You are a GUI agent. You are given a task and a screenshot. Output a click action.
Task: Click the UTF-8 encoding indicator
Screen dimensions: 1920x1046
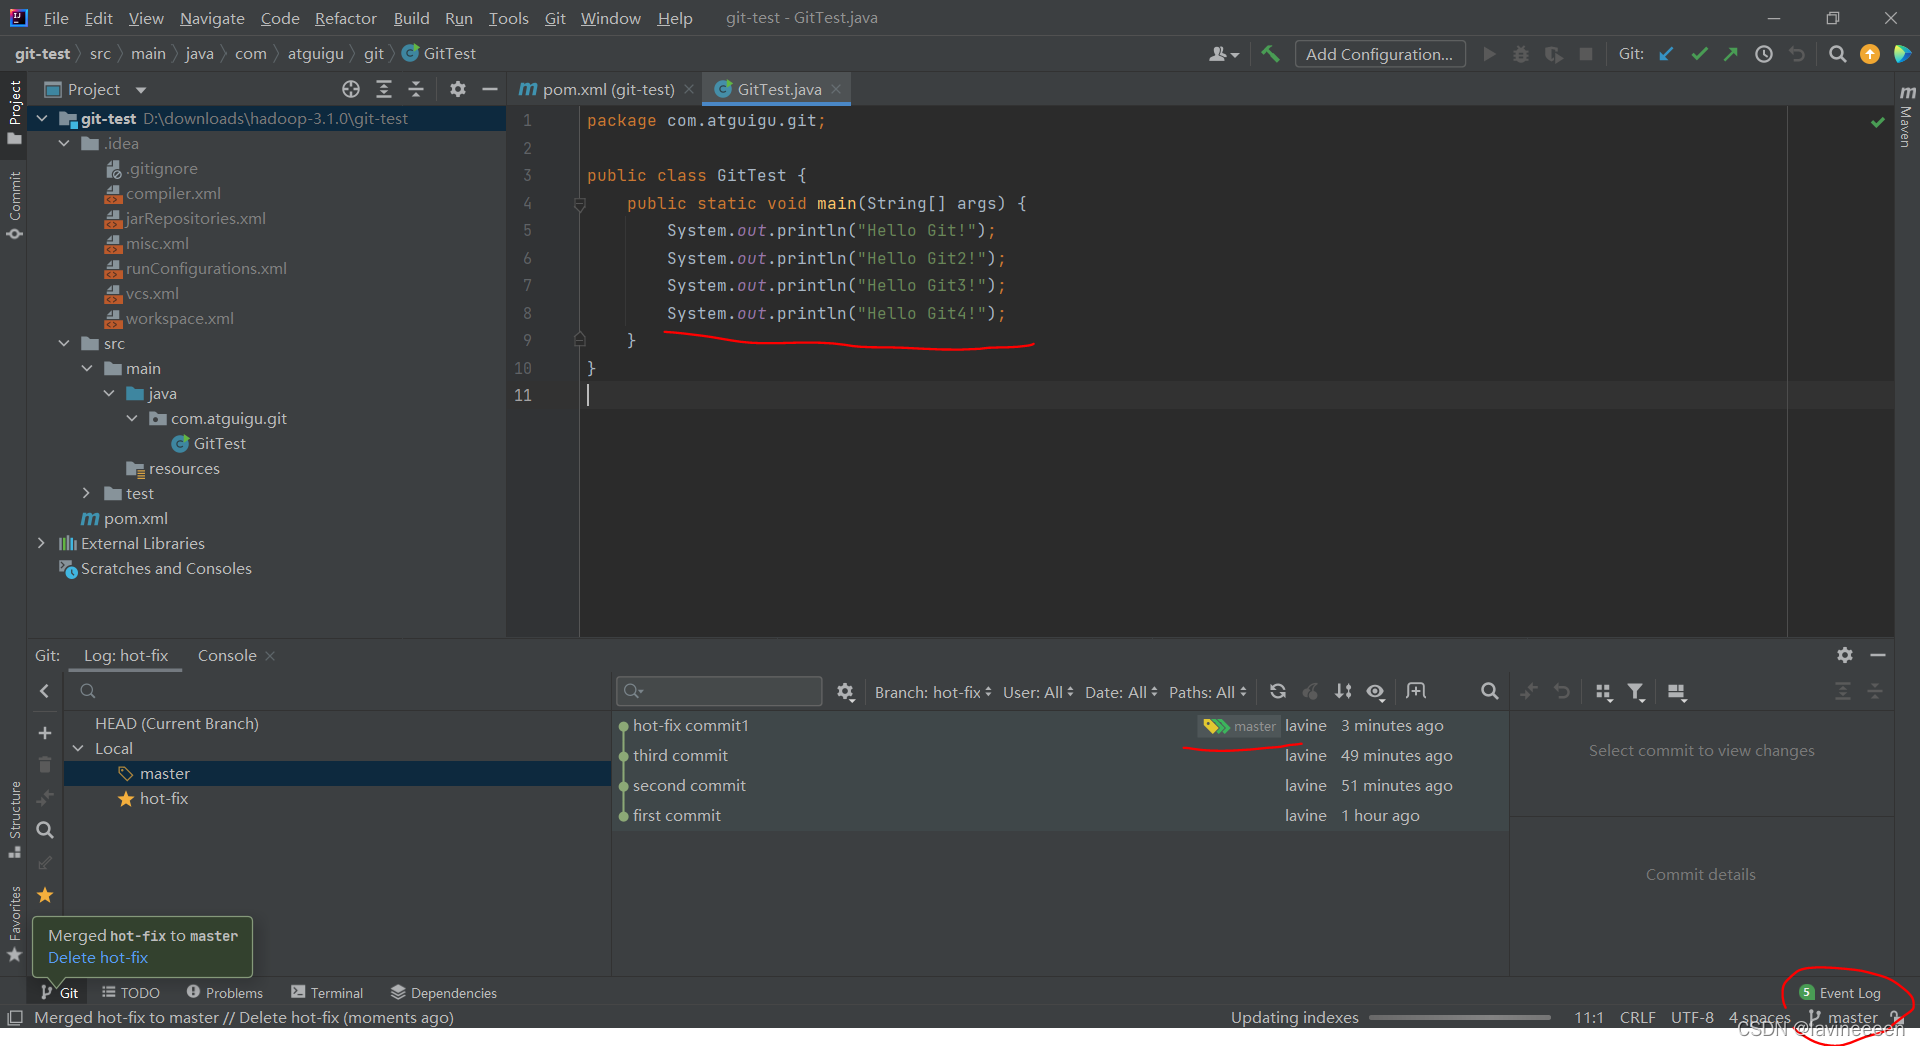coord(1692,1018)
